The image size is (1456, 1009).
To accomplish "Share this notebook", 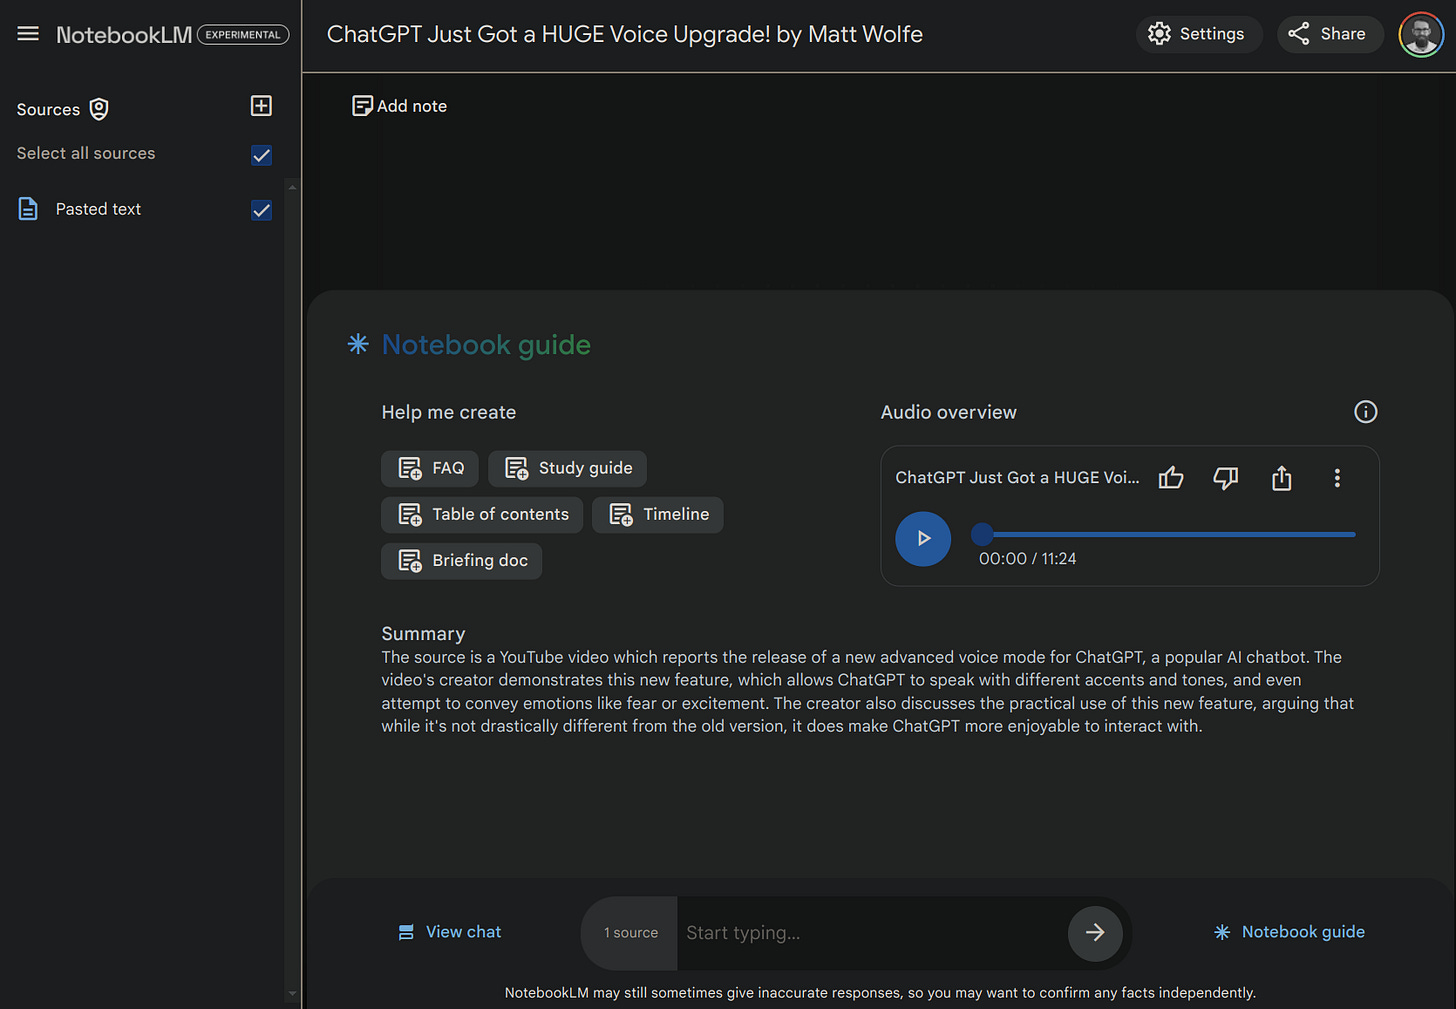I will coord(1329,34).
